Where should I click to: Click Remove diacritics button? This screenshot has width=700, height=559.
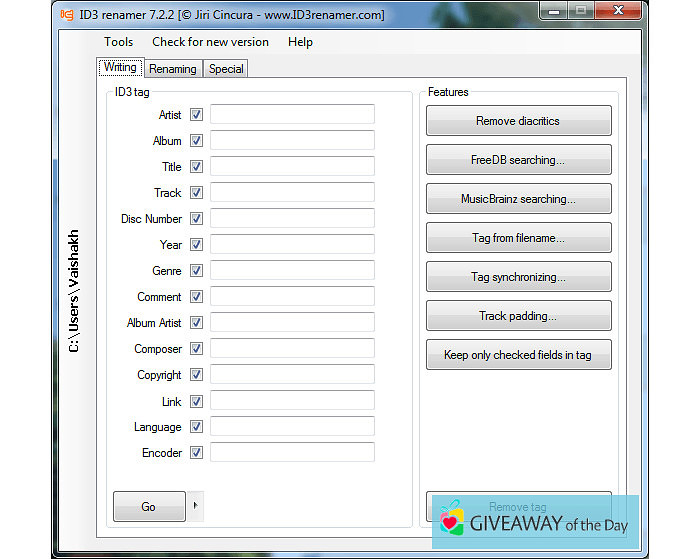[x=518, y=121]
